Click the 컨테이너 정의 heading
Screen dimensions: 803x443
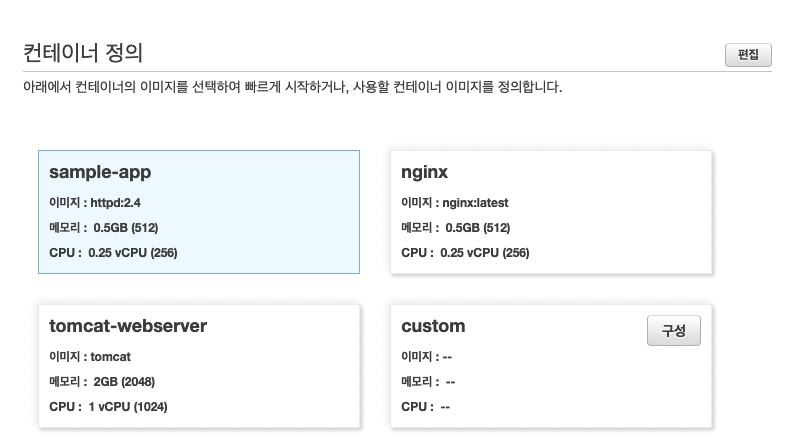click(x=83, y=53)
